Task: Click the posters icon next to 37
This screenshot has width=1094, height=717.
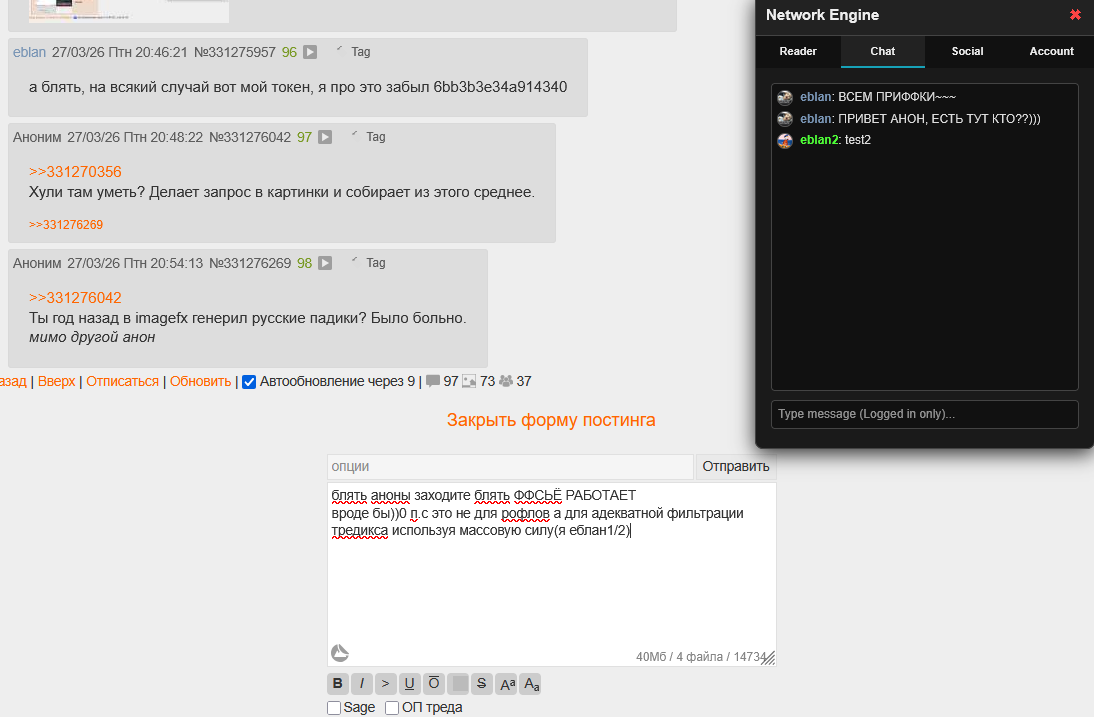Action: [507, 382]
